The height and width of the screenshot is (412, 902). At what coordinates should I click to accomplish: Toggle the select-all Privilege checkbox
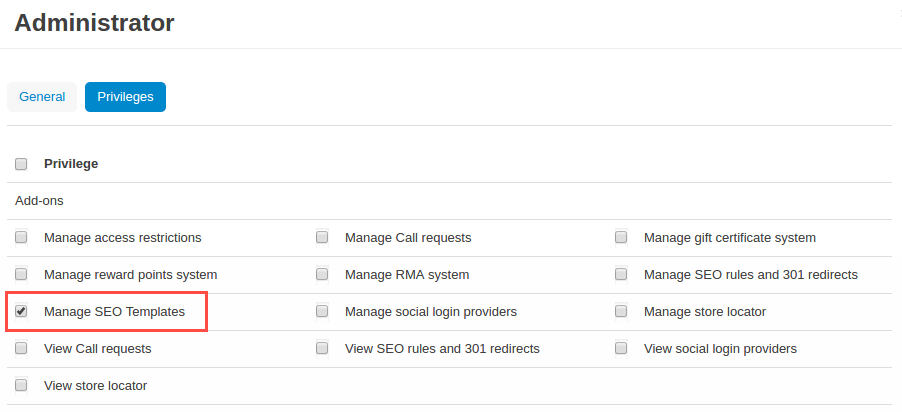click(21, 164)
